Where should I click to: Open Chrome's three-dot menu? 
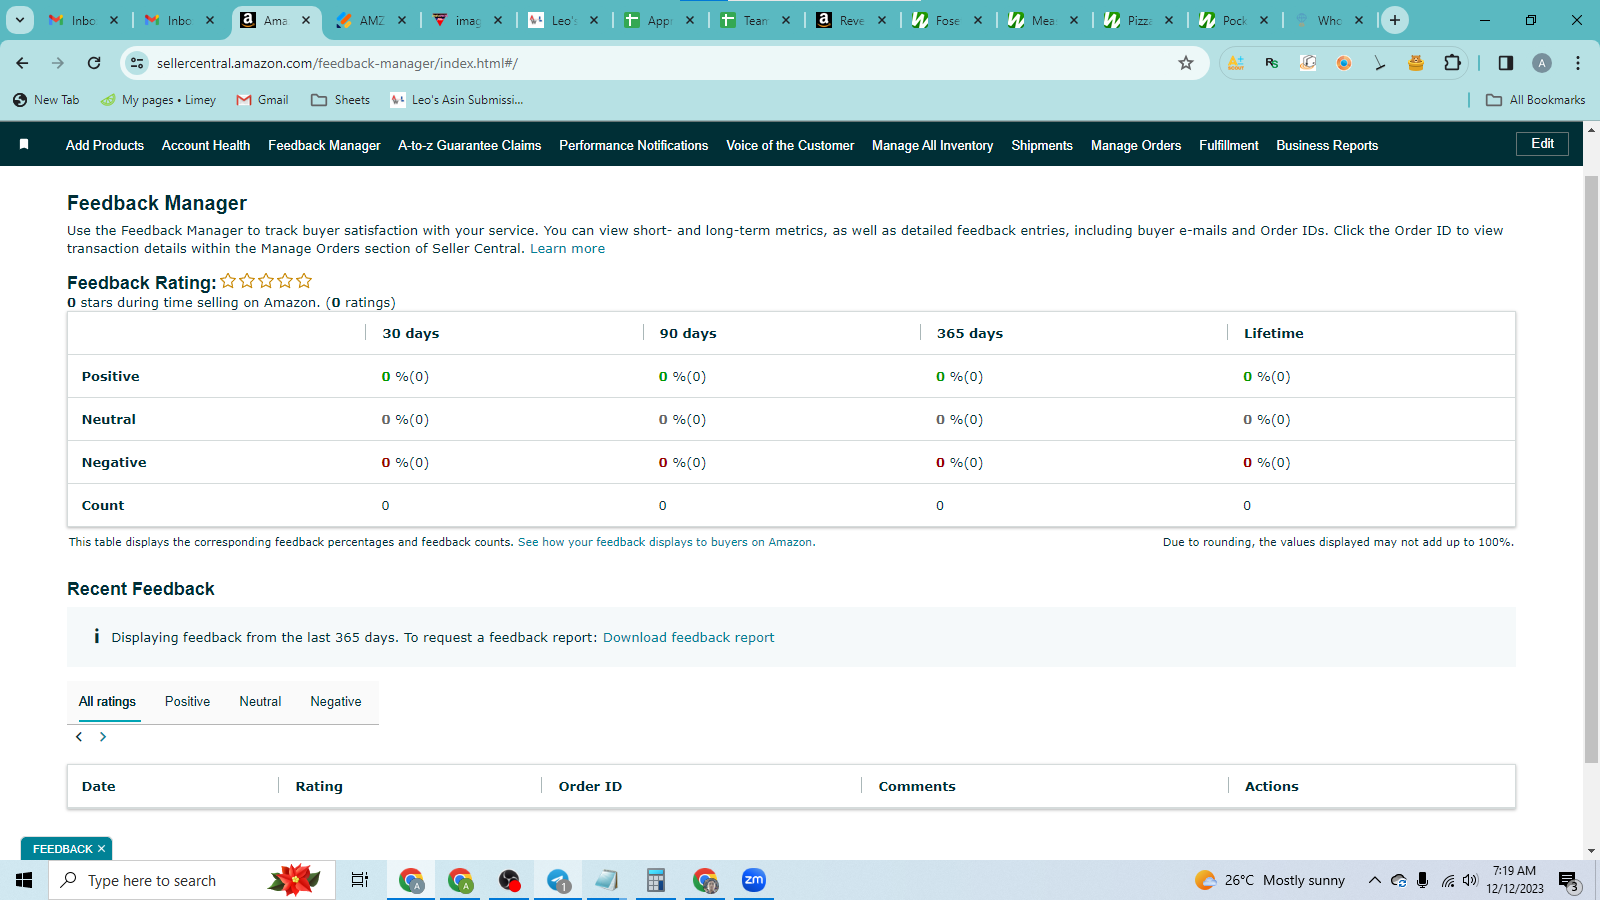click(x=1578, y=63)
